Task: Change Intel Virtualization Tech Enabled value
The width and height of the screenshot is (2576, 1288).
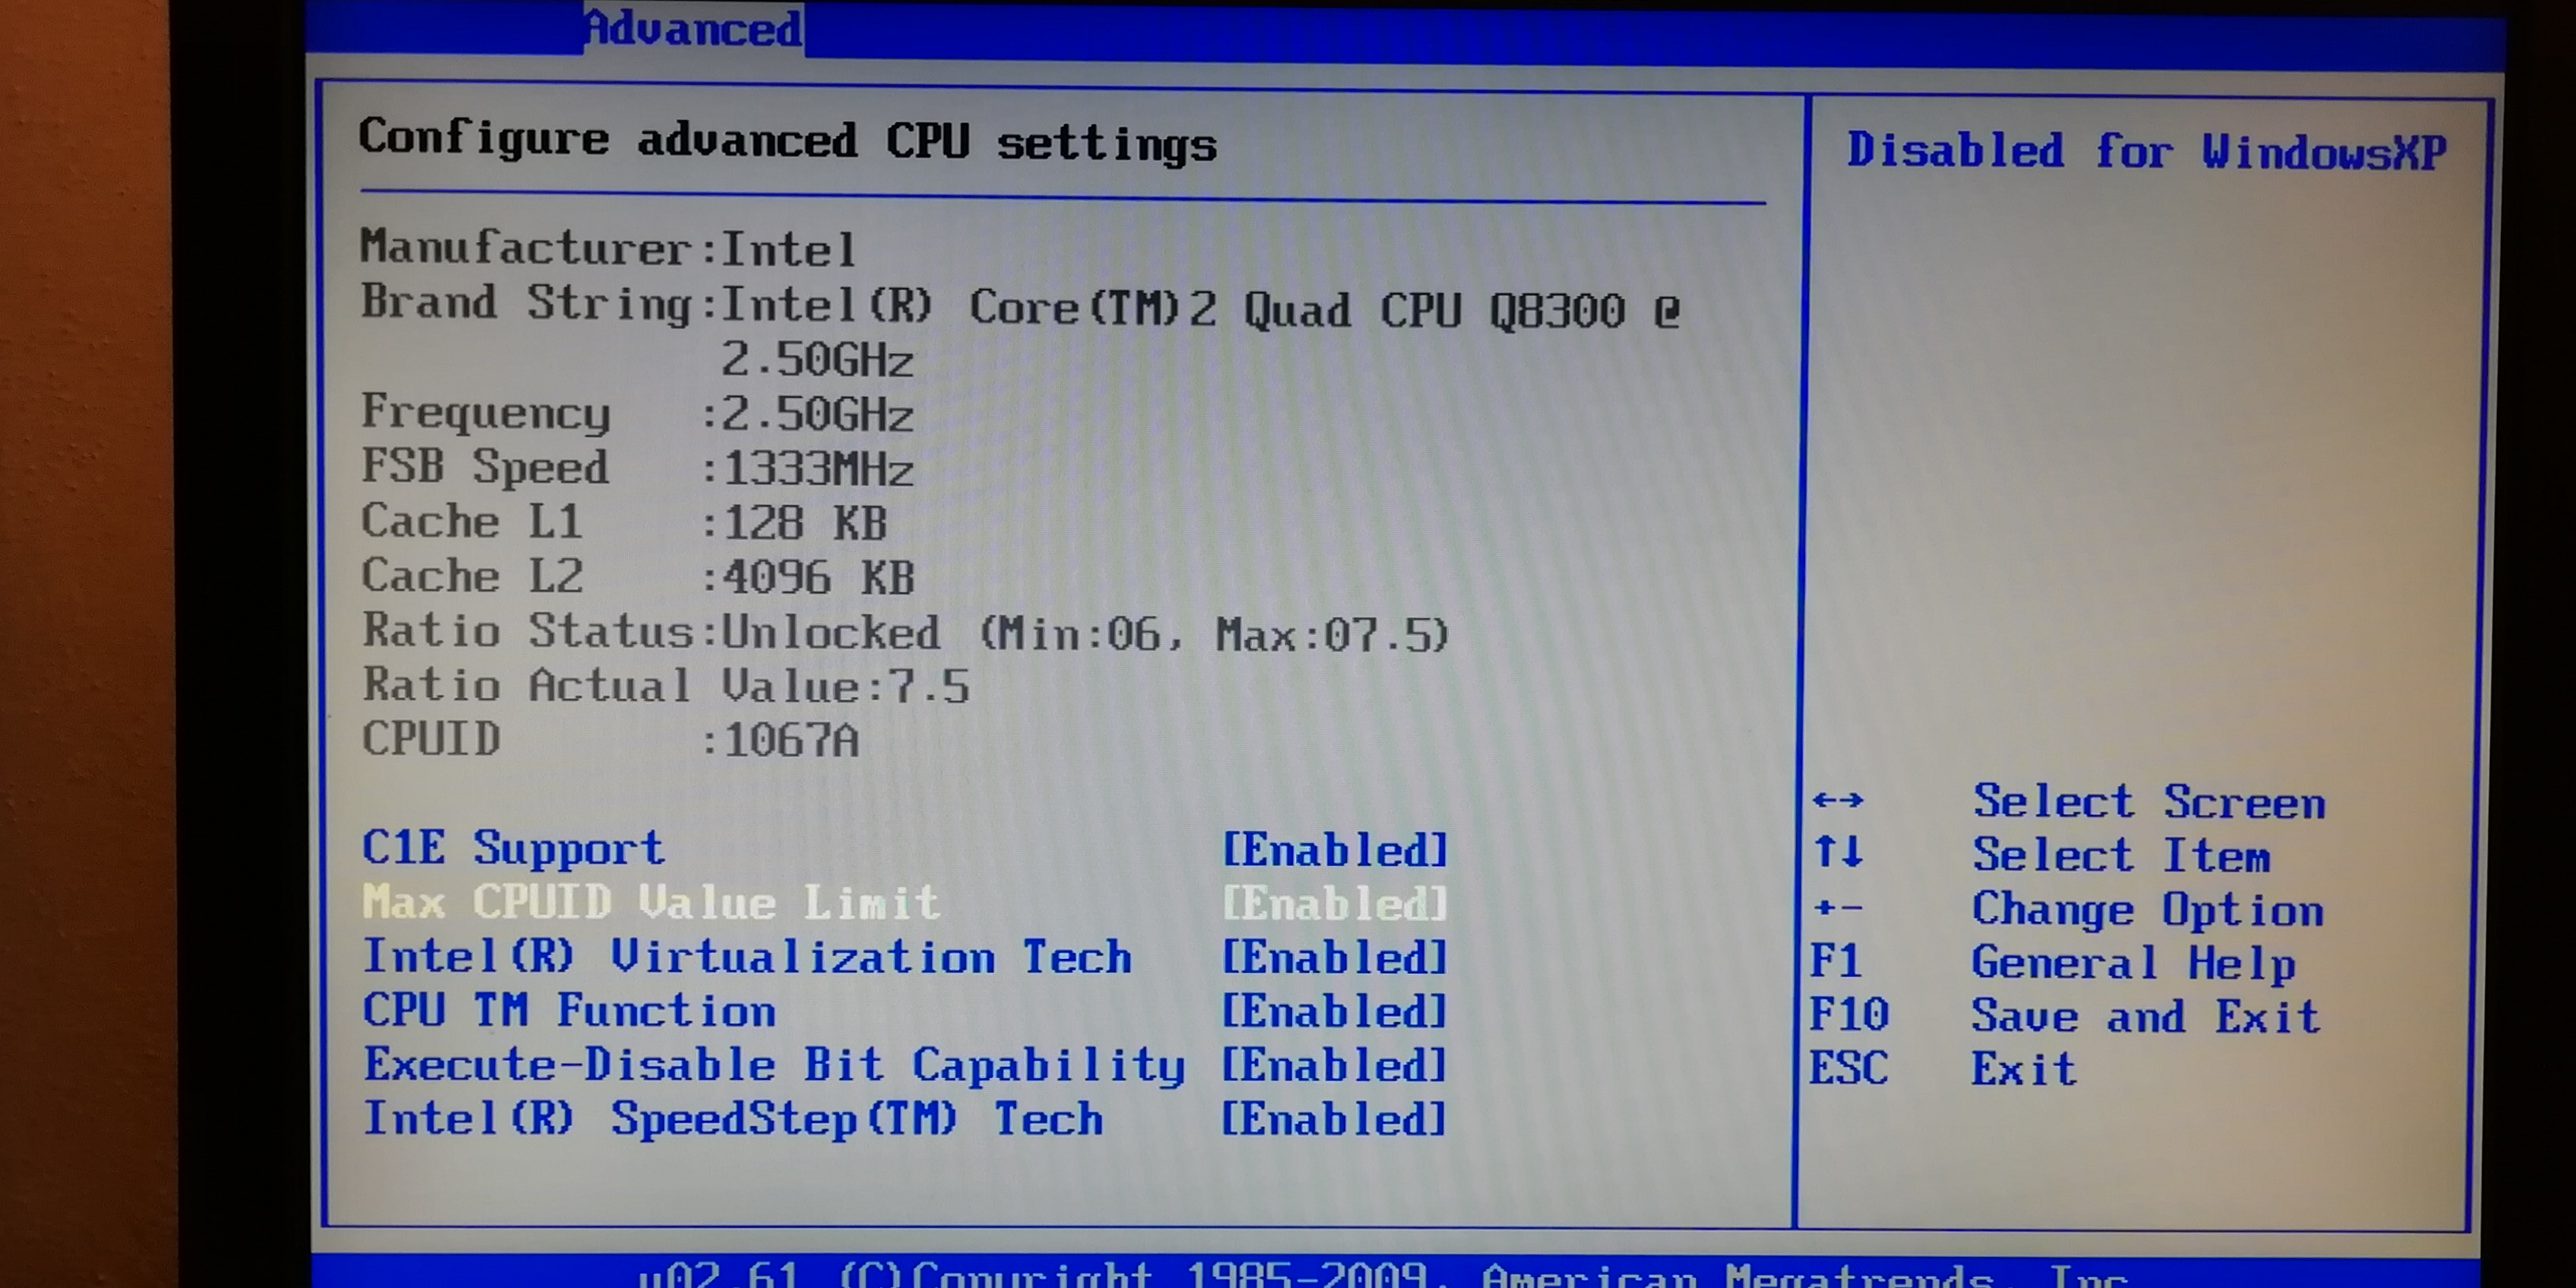Action: 1334,959
